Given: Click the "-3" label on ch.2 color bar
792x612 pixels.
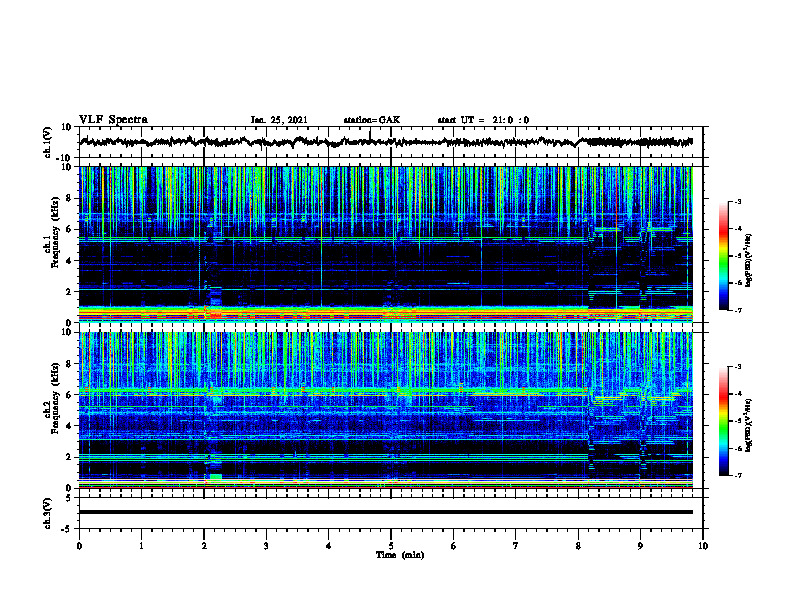Looking at the screenshot, I should (738, 367).
